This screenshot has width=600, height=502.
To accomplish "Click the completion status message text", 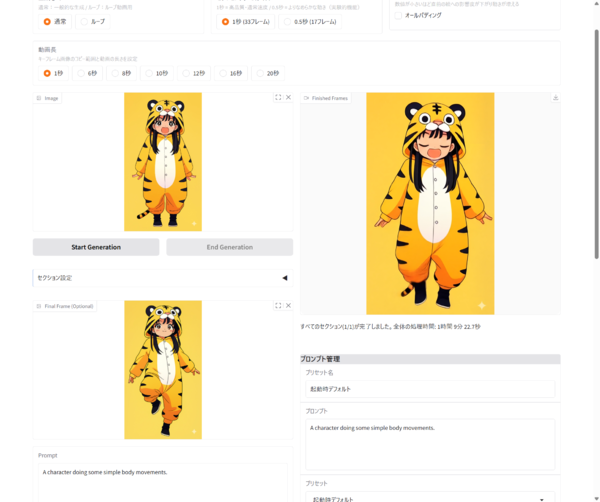I will coord(390,326).
